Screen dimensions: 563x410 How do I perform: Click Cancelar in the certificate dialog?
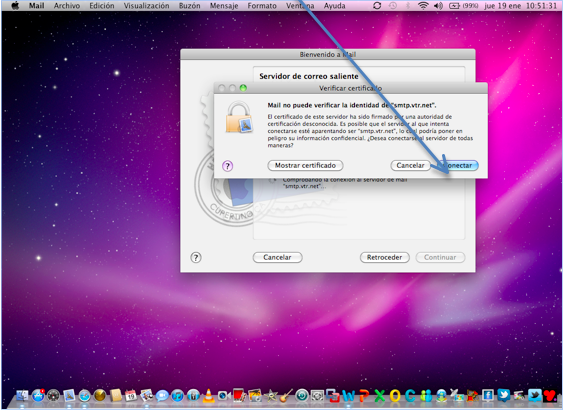(410, 166)
